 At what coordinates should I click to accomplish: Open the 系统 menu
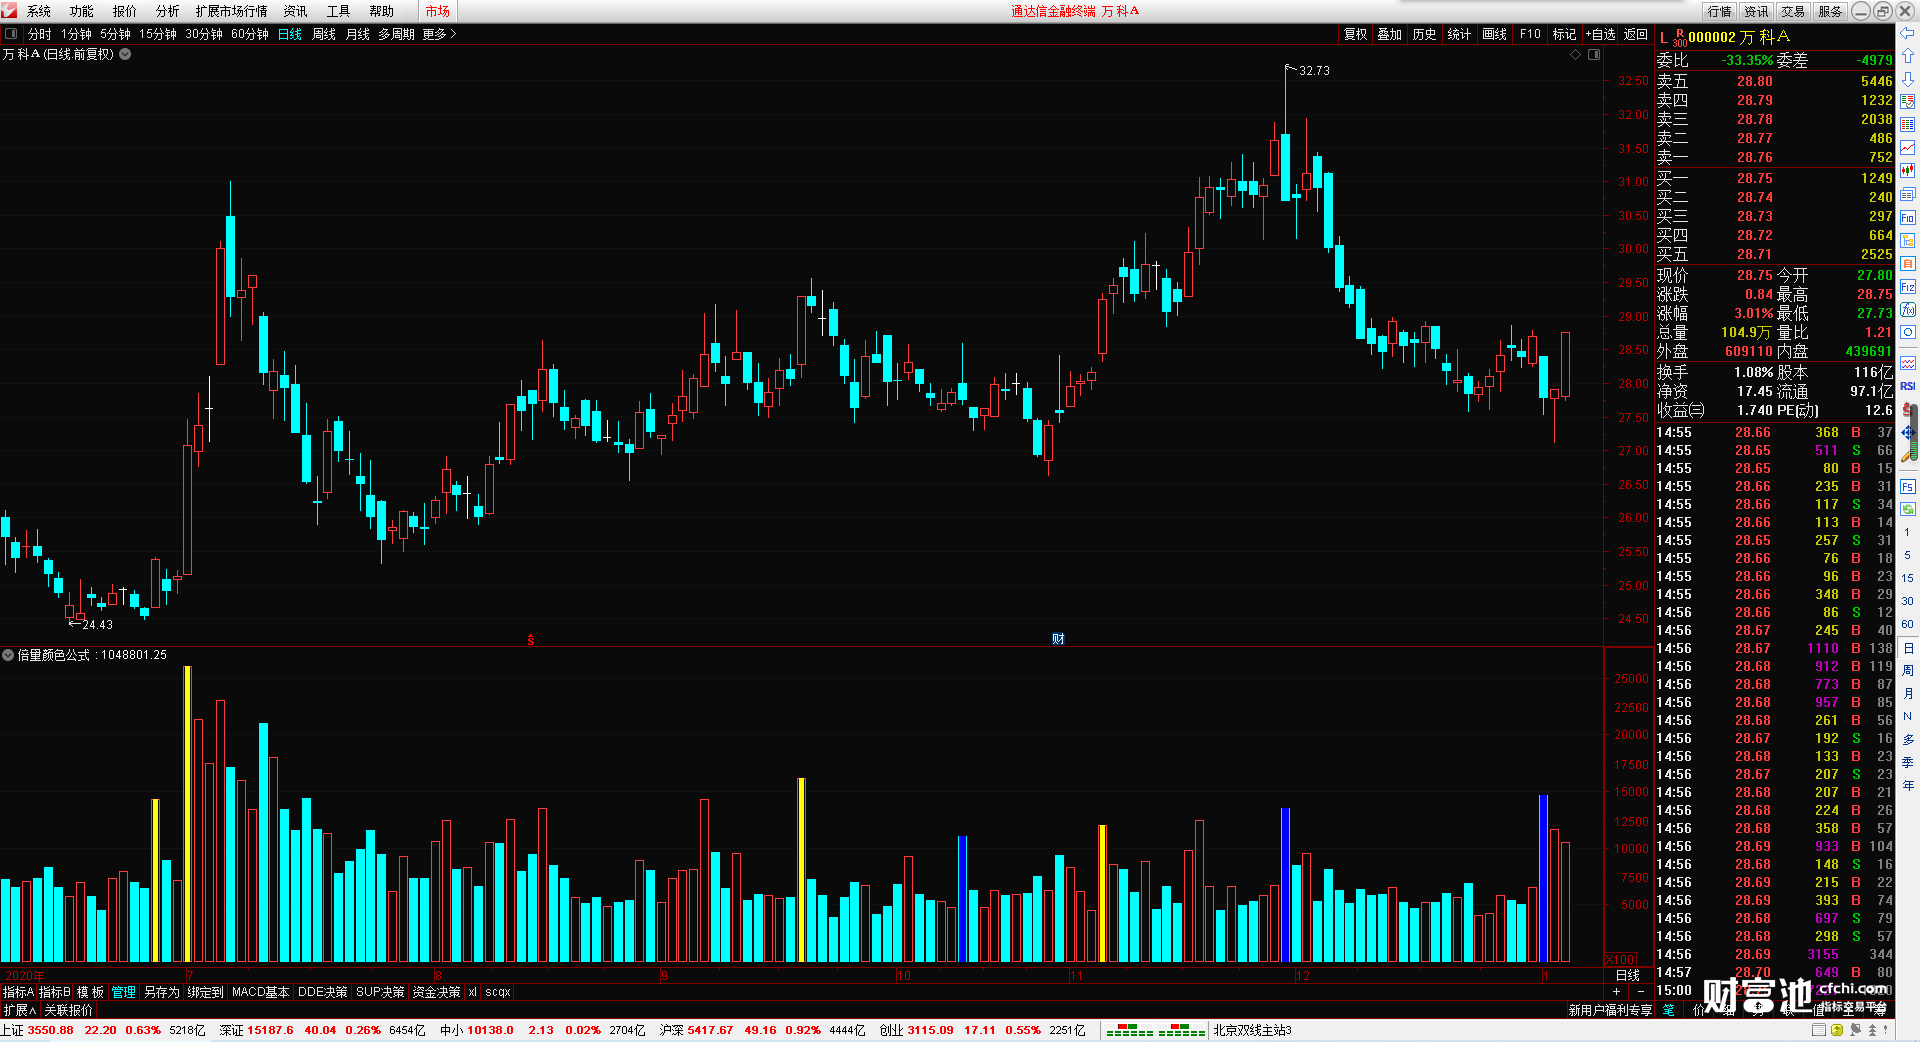(x=39, y=11)
